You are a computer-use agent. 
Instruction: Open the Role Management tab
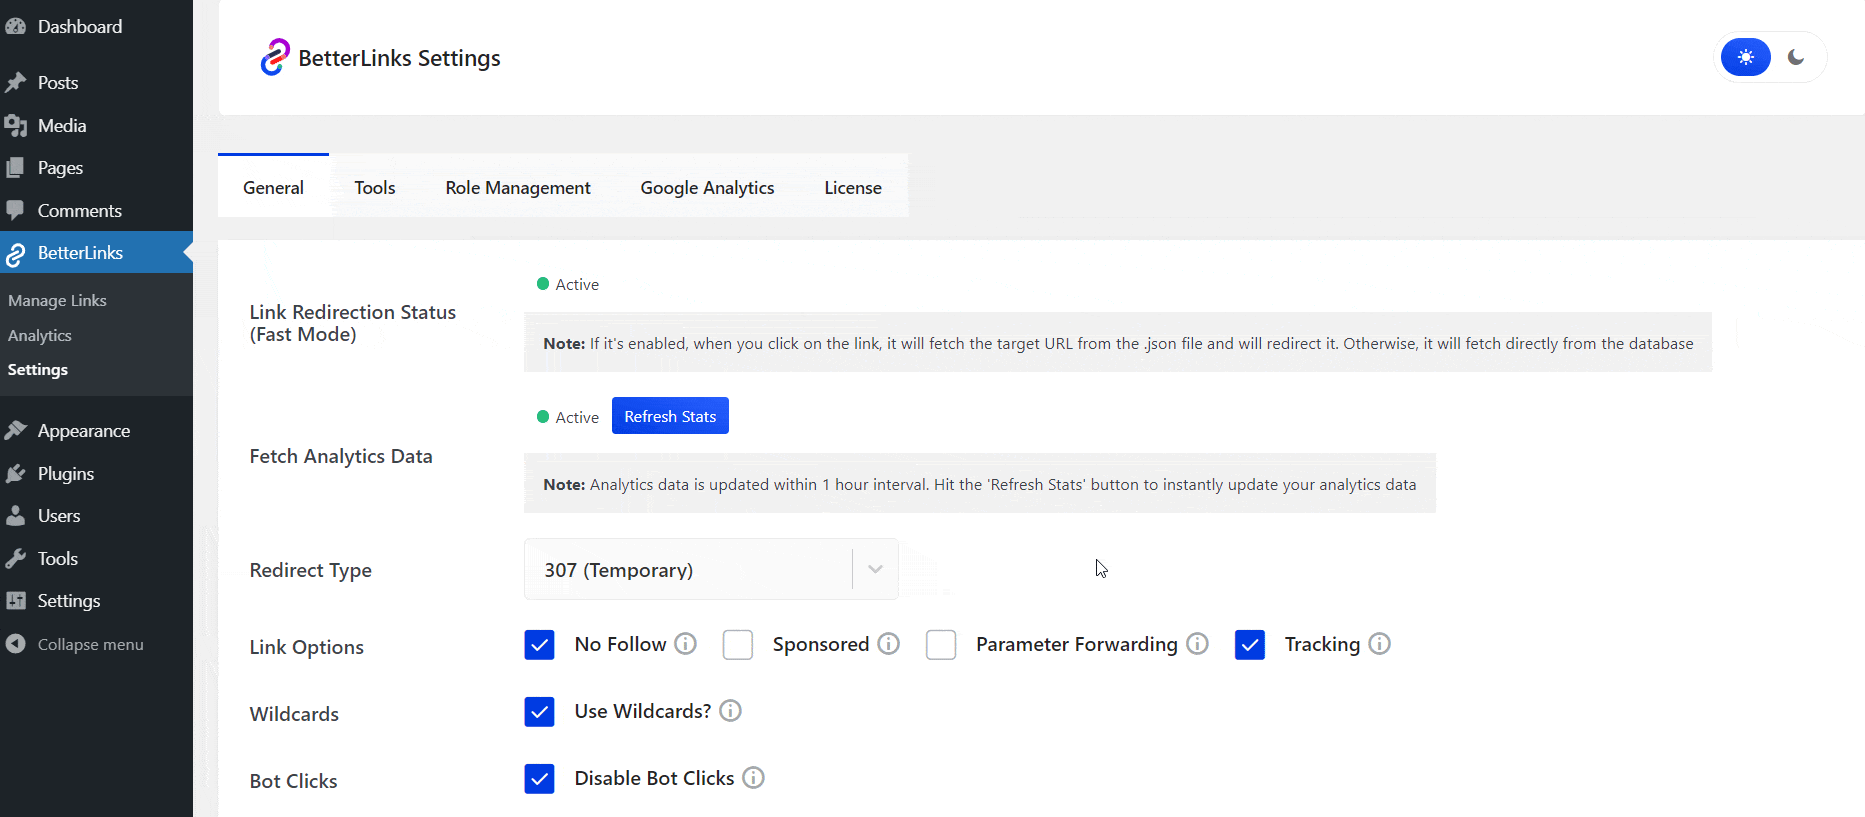coord(518,187)
